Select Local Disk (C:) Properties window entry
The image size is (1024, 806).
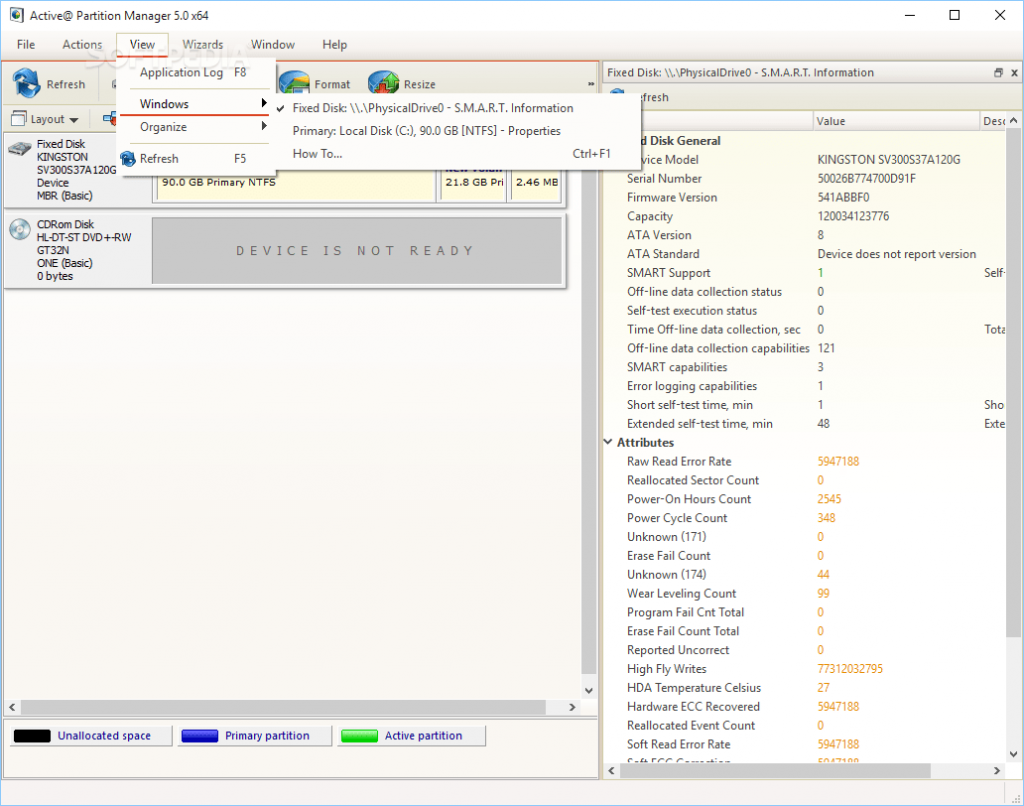click(x=425, y=131)
